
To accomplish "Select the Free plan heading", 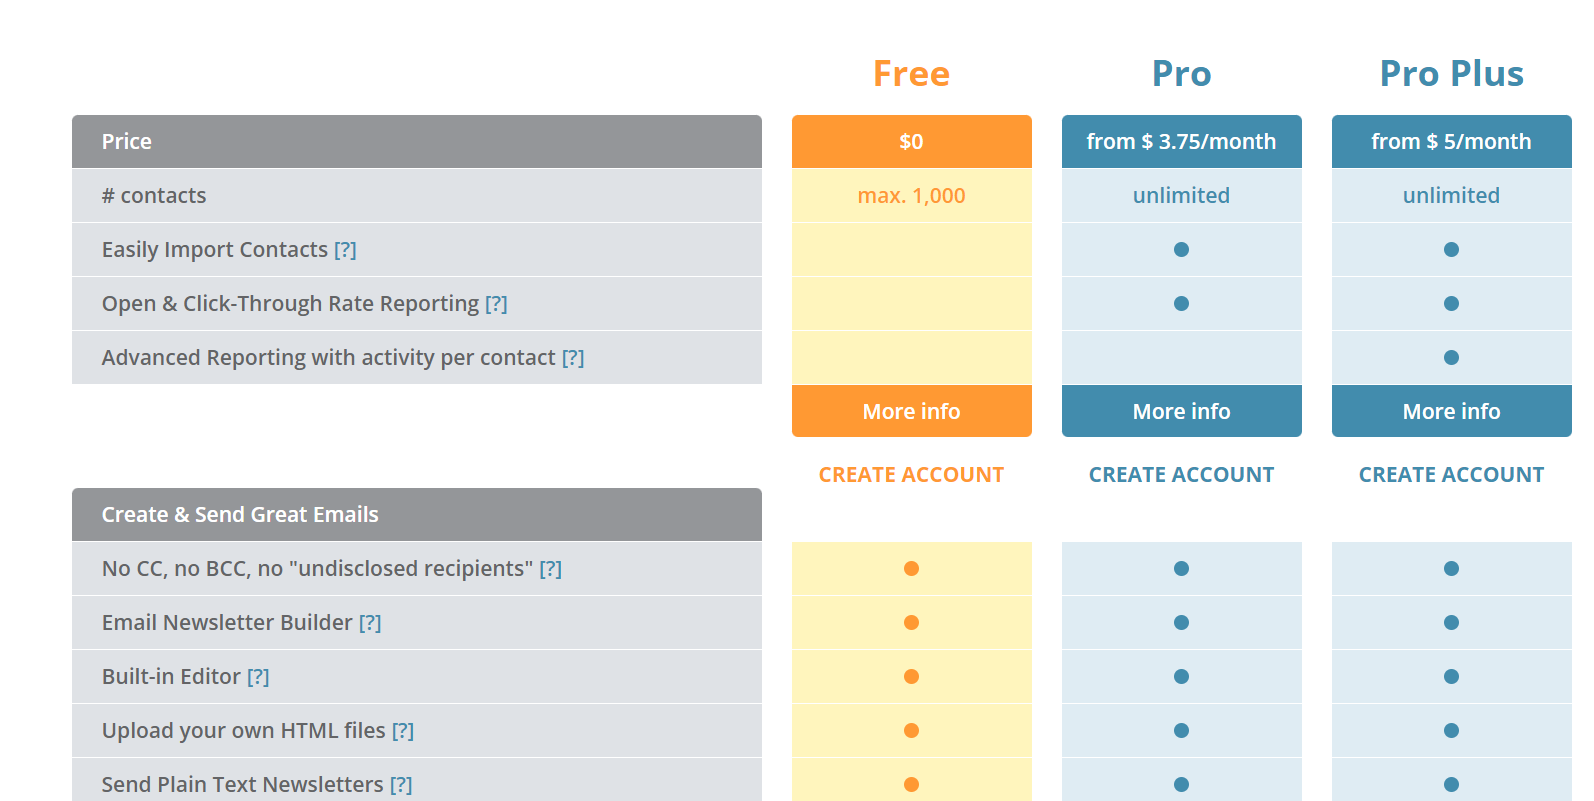I will pos(912,74).
